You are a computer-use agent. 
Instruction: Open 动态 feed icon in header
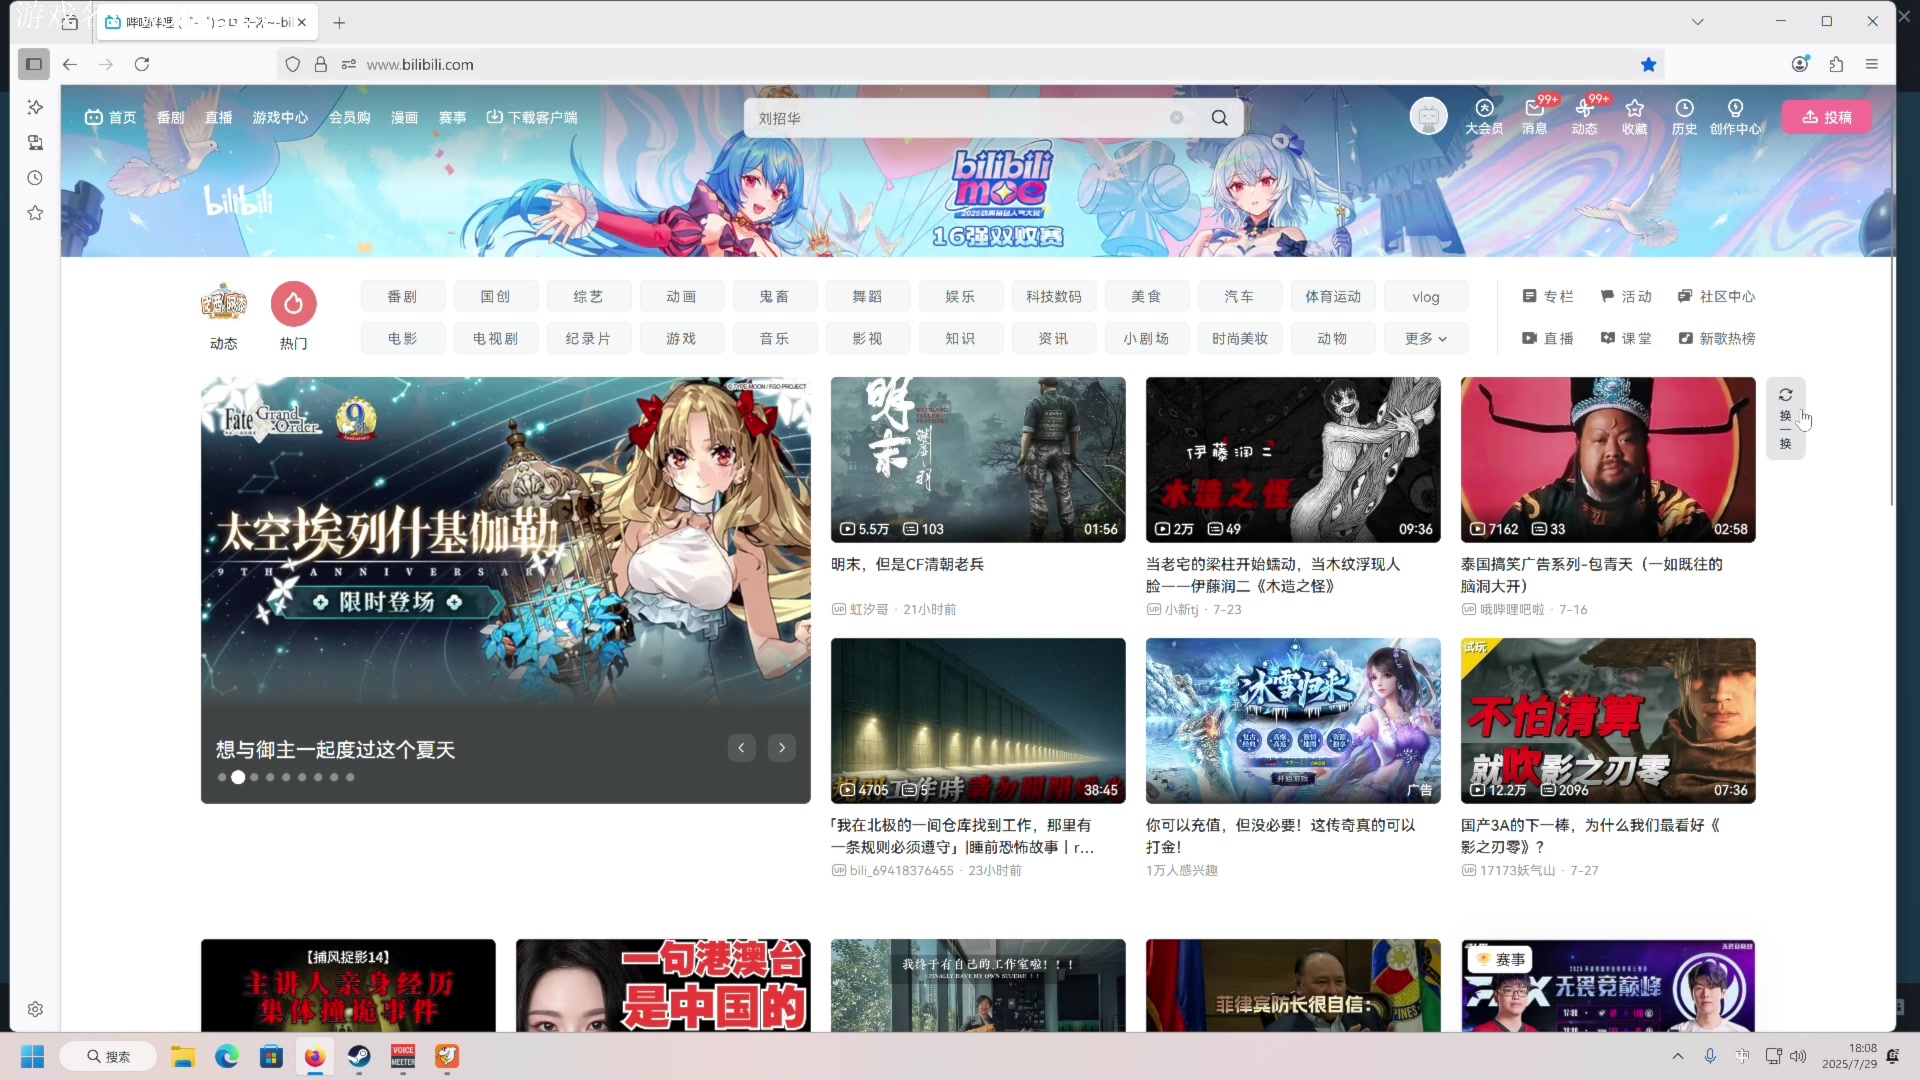(x=1584, y=116)
